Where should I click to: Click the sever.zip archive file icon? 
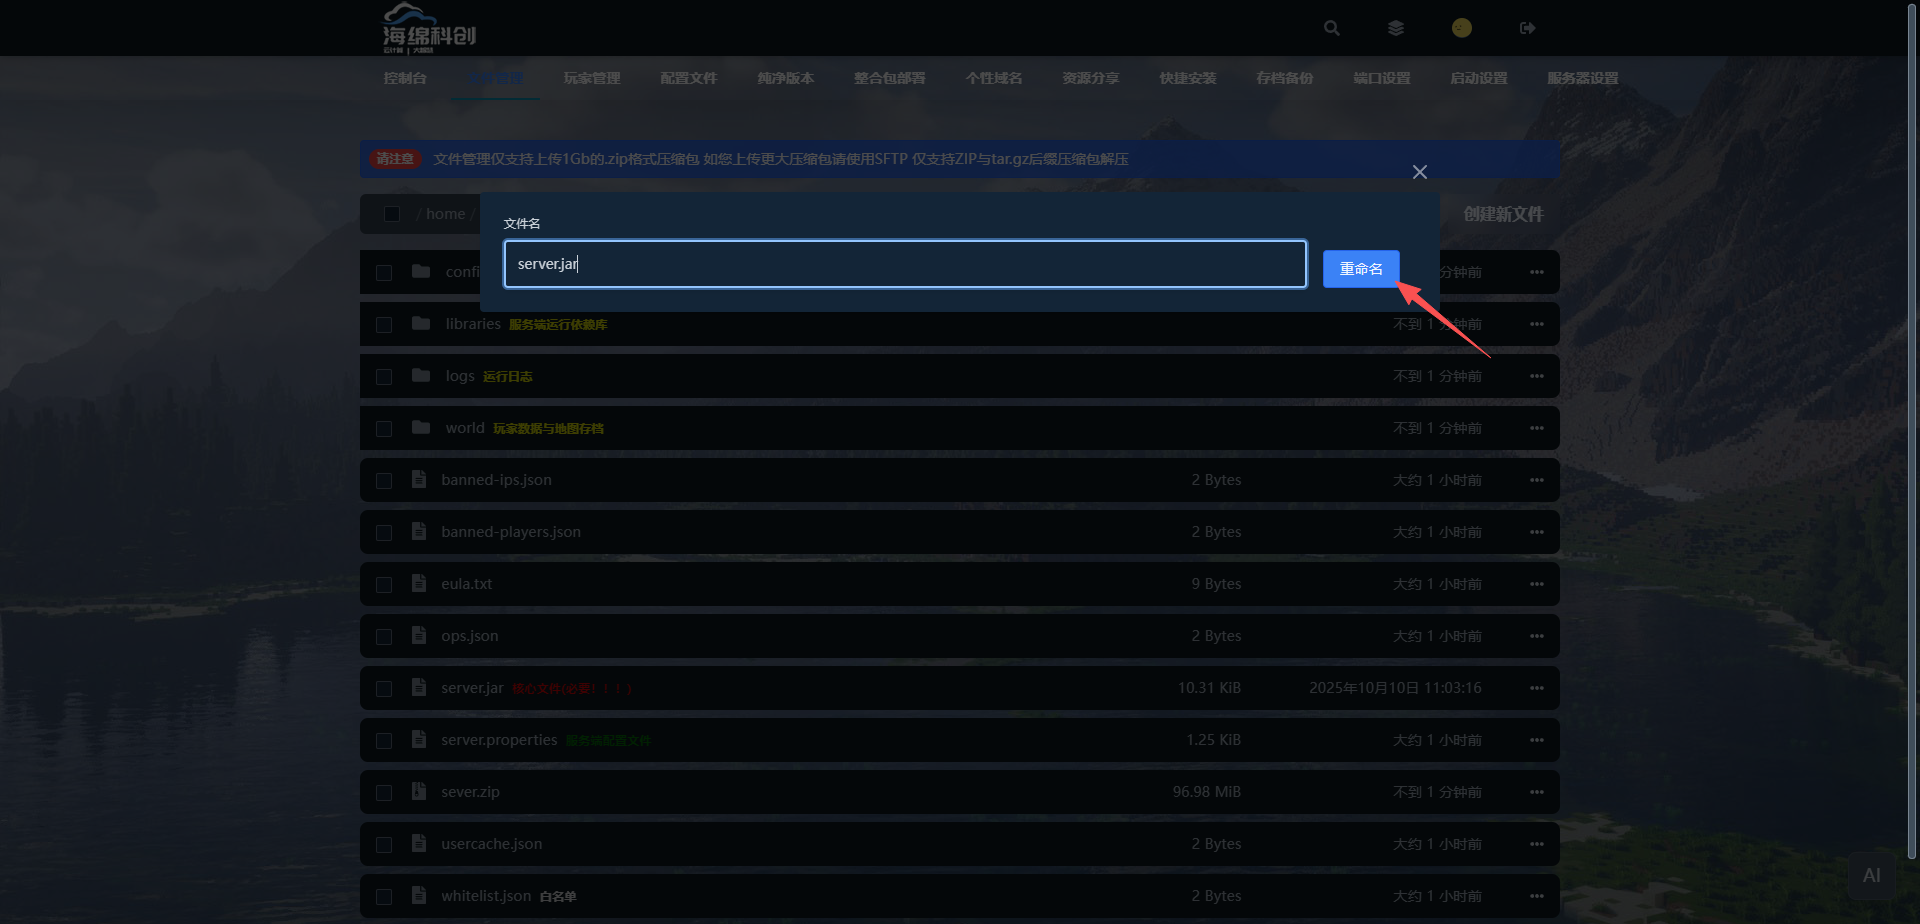(x=419, y=792)
